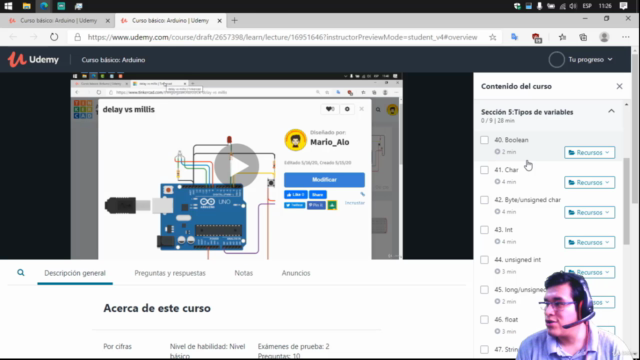Image resolution: width=640 pixels, height=360 pixels.
Task: Open the browser favorites list icon
Action: [562, 37]
